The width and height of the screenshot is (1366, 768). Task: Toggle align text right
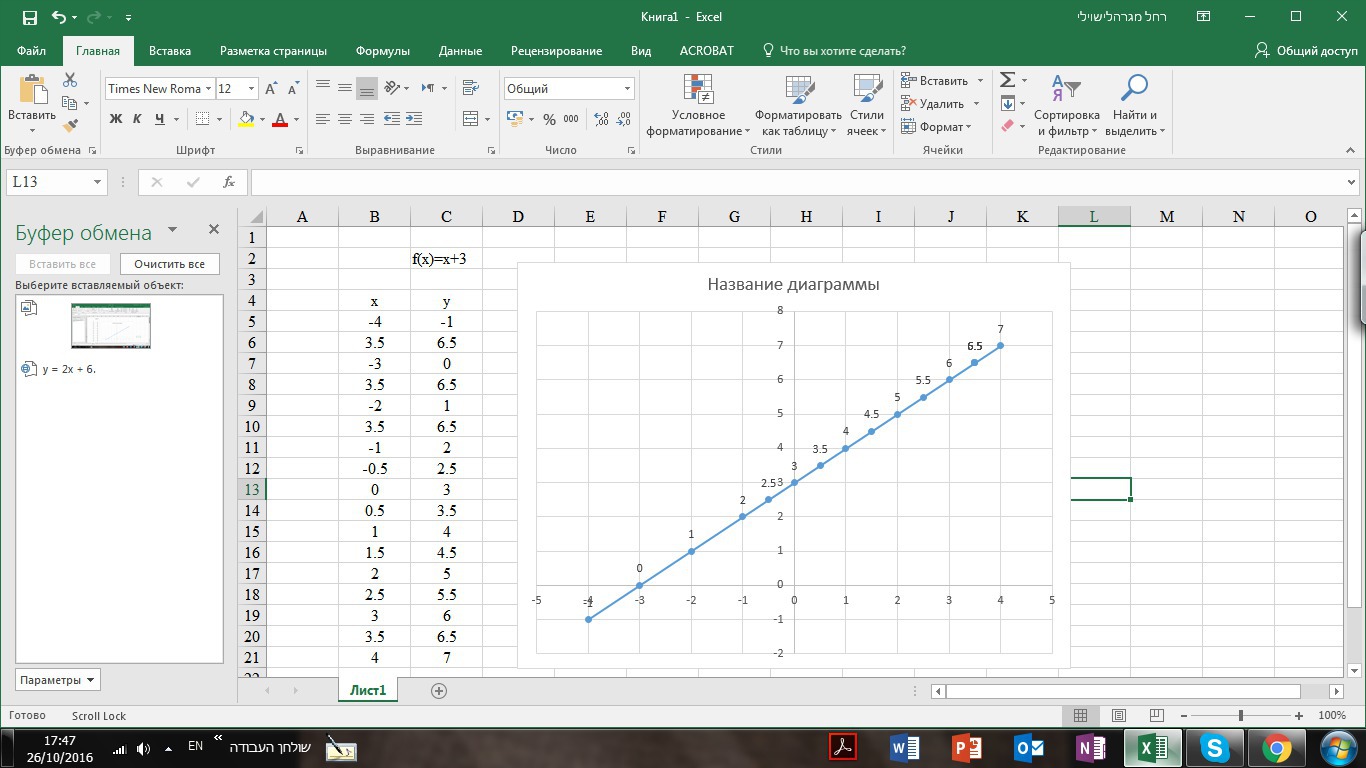click(367, 119)
